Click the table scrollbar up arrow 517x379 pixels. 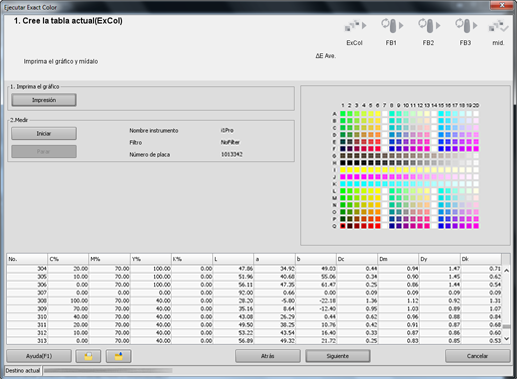tap(506, 270)
